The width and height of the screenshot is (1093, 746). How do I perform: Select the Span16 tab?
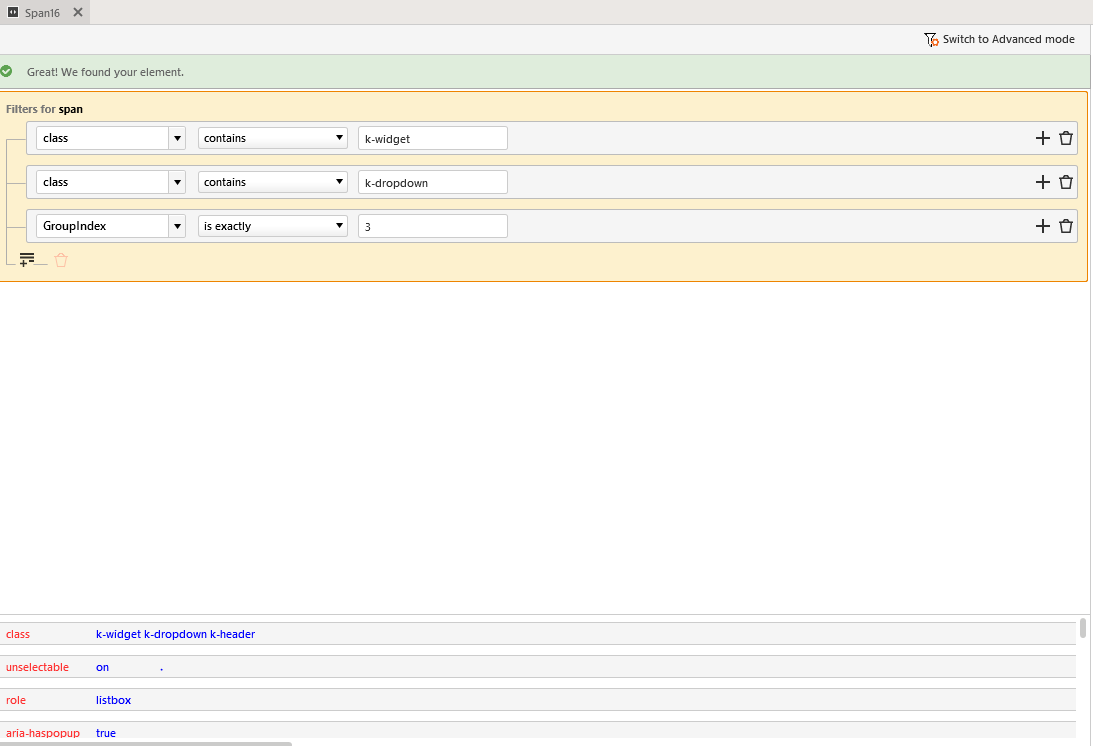[x=42, y=12]
